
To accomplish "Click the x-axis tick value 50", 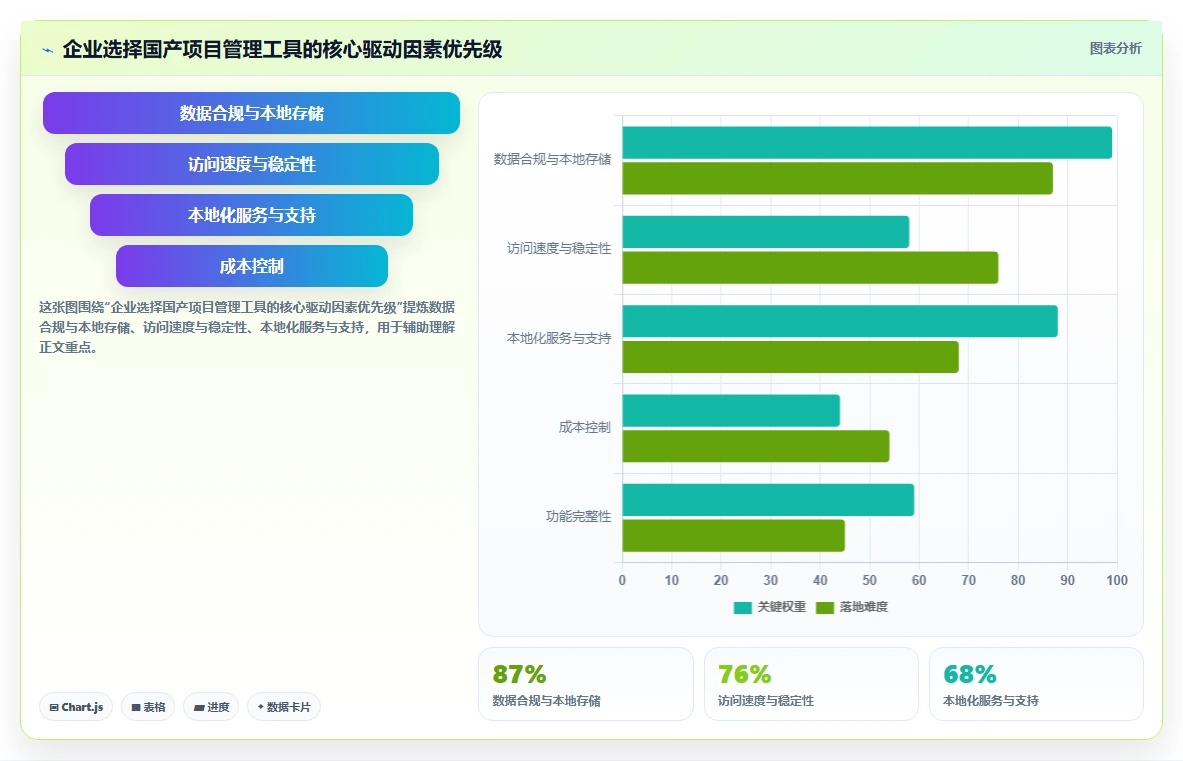I will point(869,580).
